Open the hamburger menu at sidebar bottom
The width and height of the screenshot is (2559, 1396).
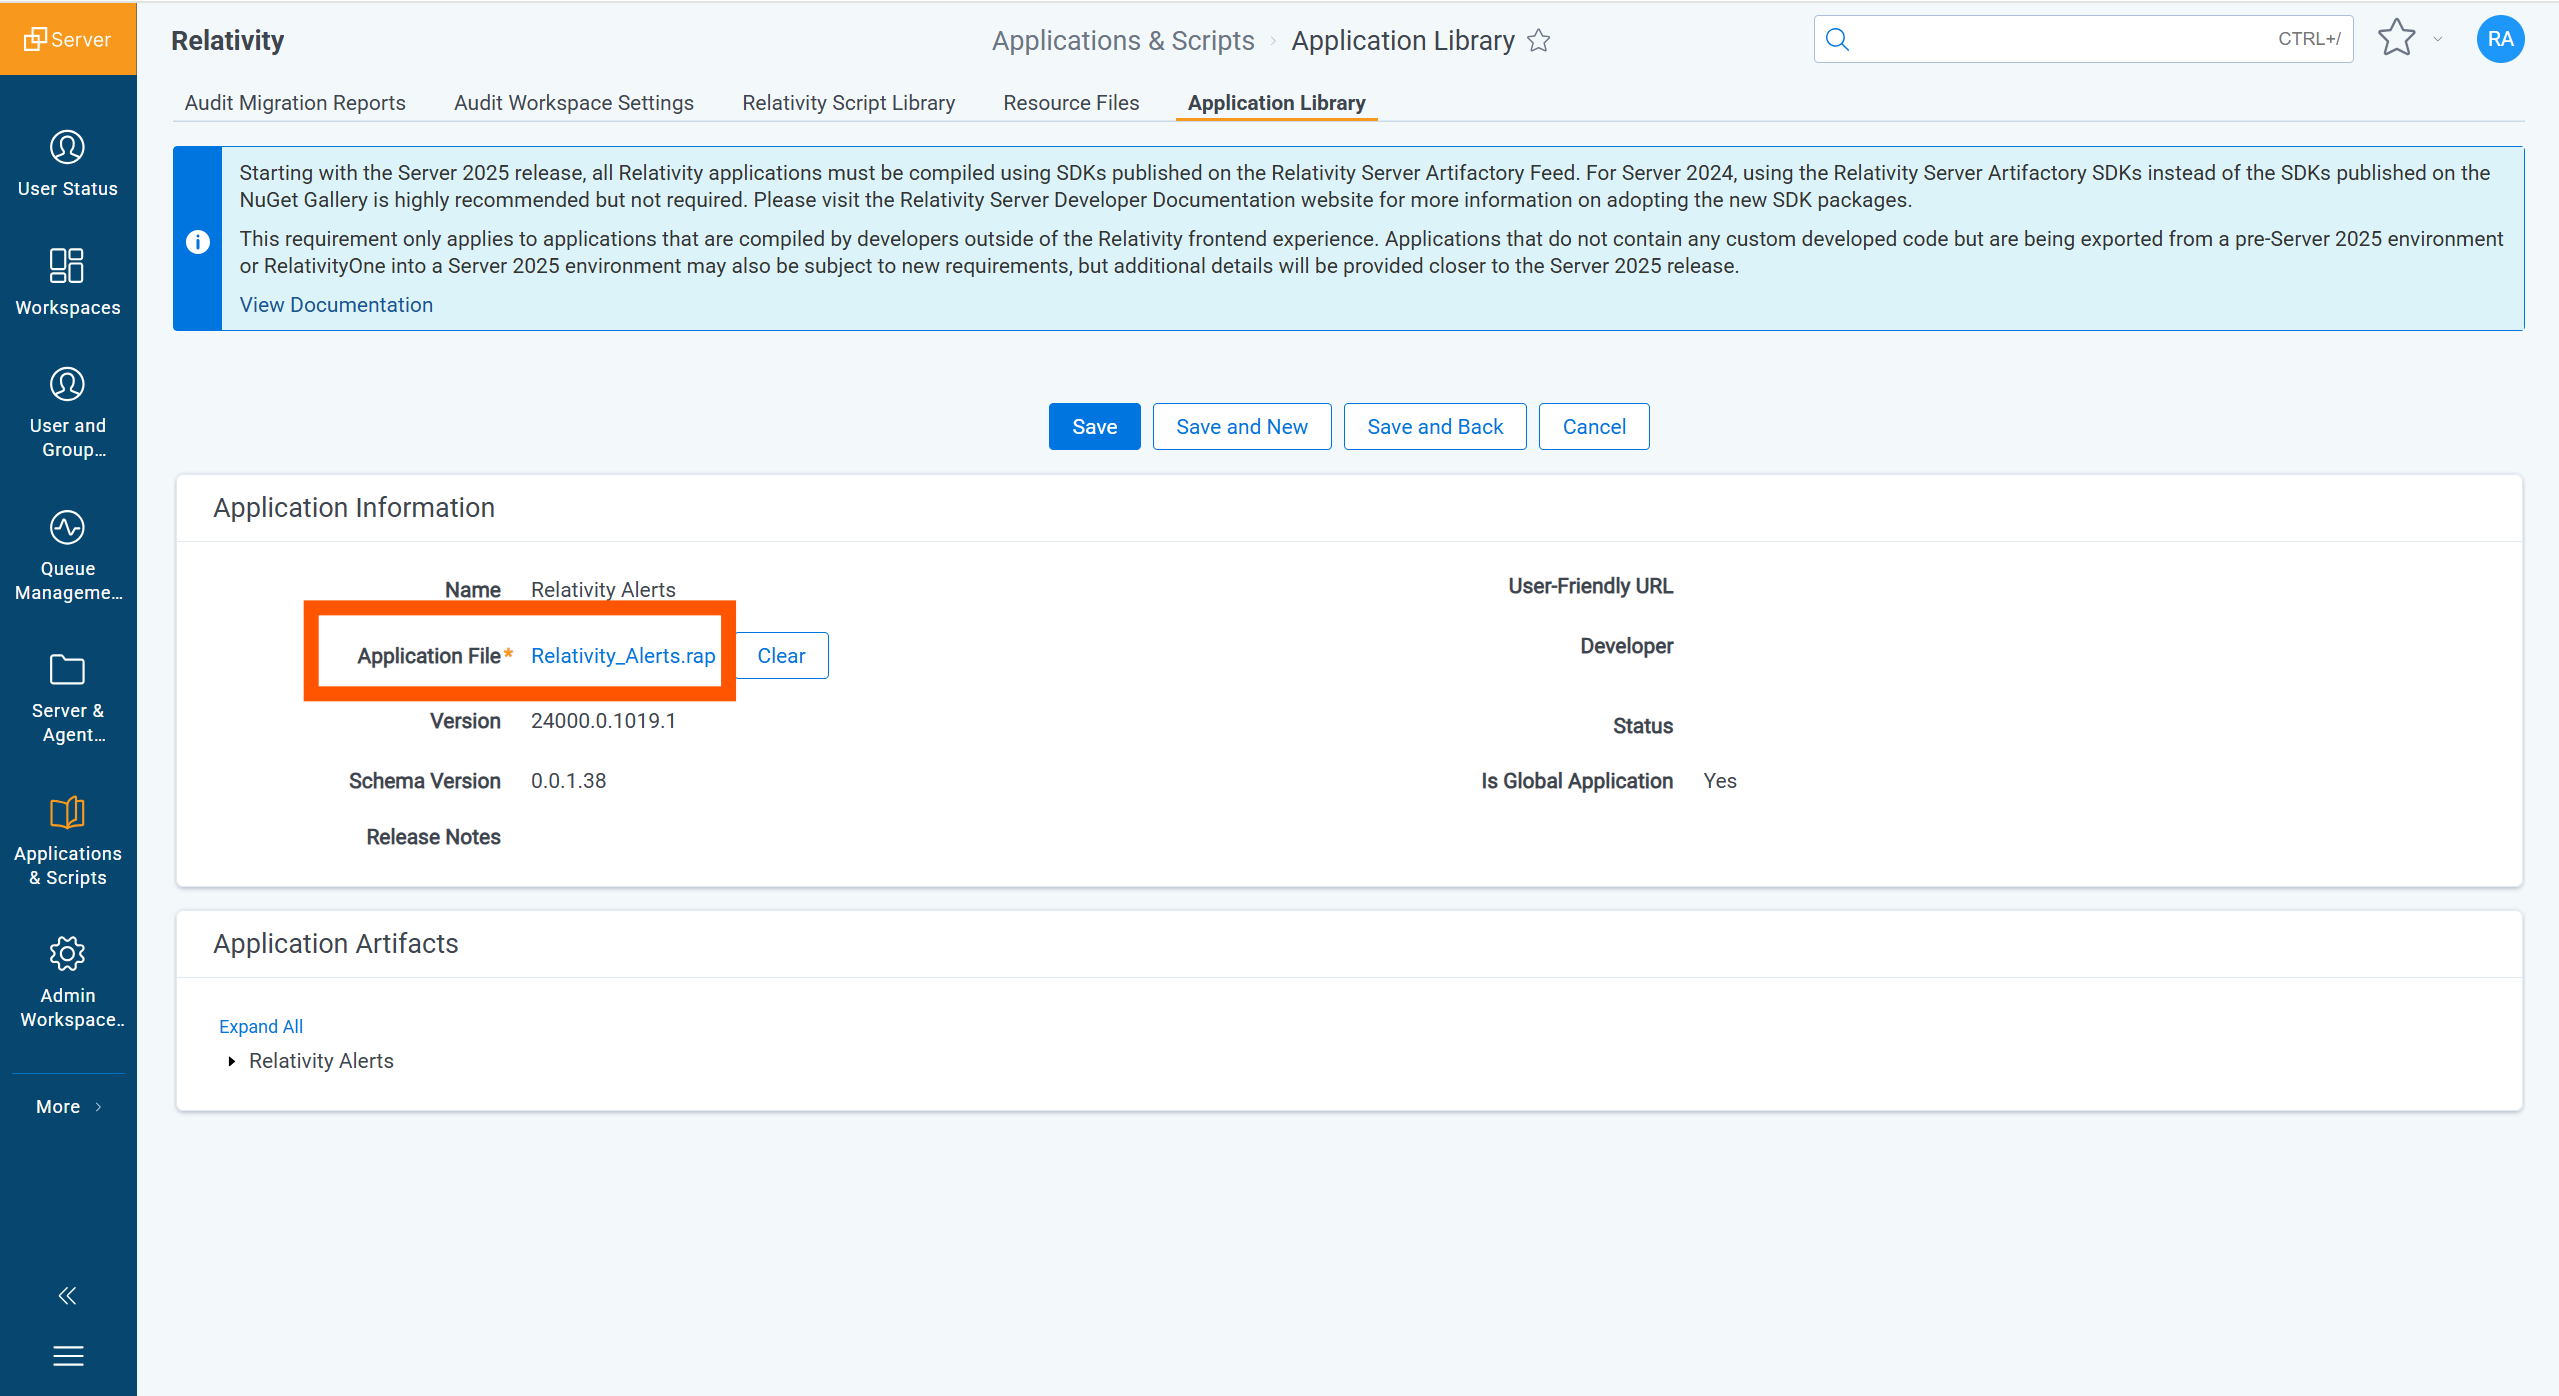[67, 1356]
